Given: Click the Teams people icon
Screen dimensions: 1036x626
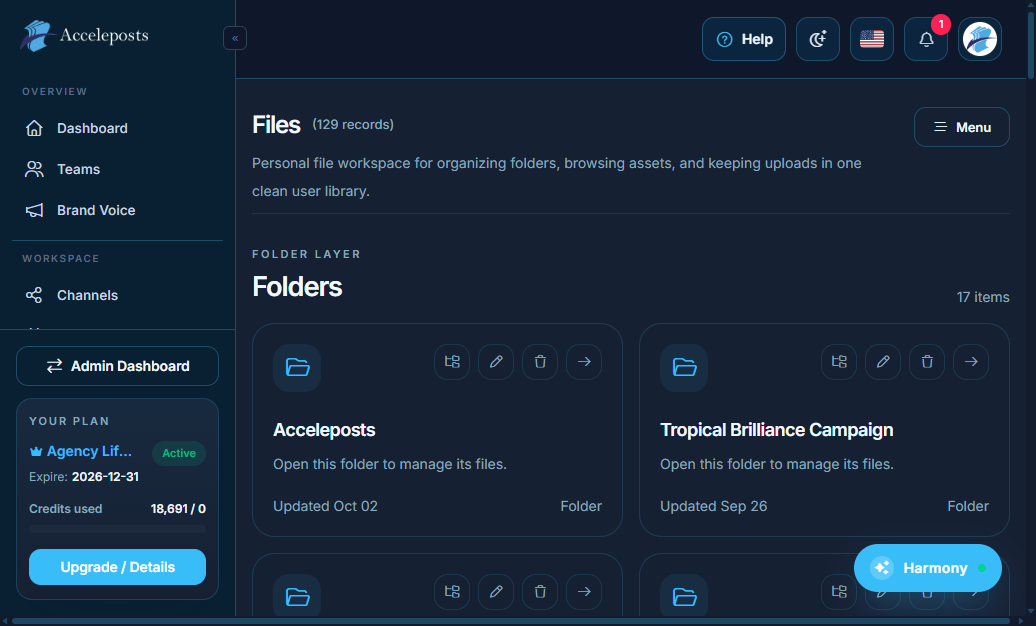Looking at the screenshot, I should point(34,169).
